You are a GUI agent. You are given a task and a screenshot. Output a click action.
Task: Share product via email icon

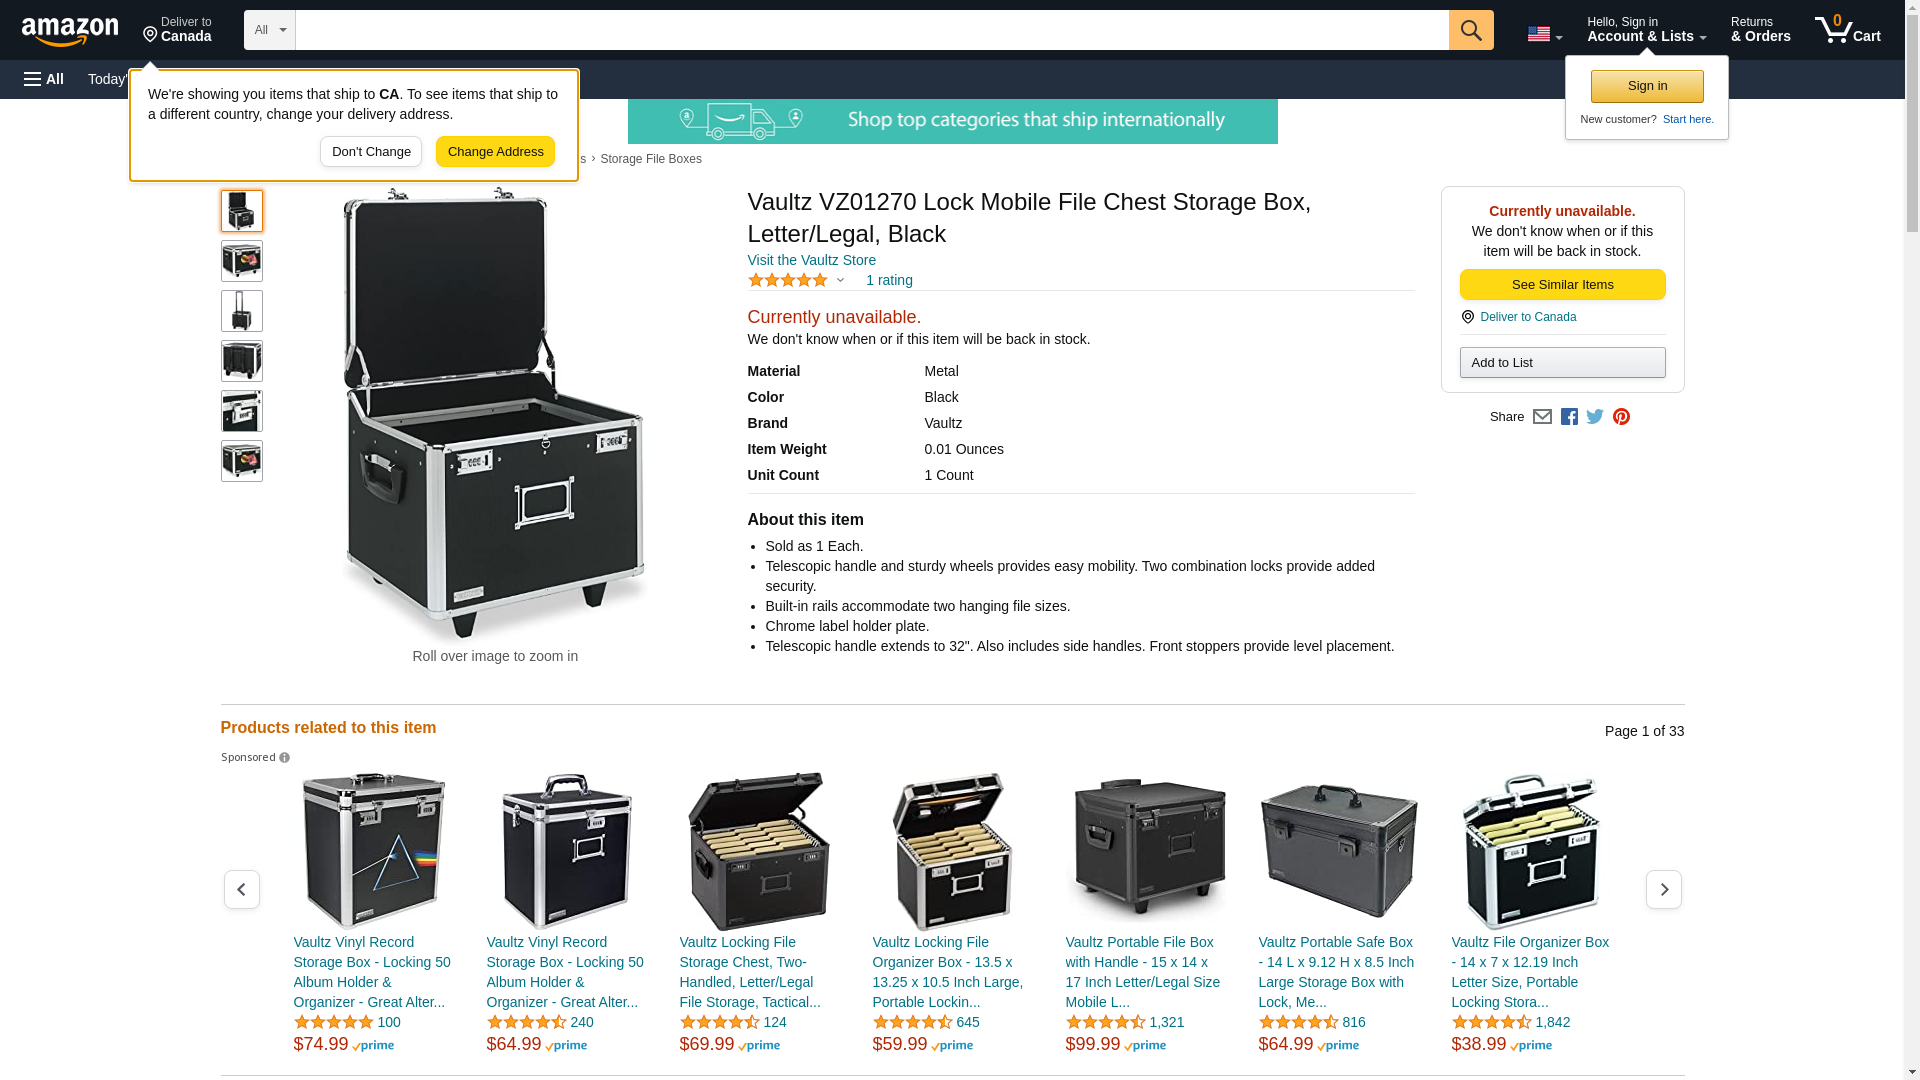coord(1542,417)
